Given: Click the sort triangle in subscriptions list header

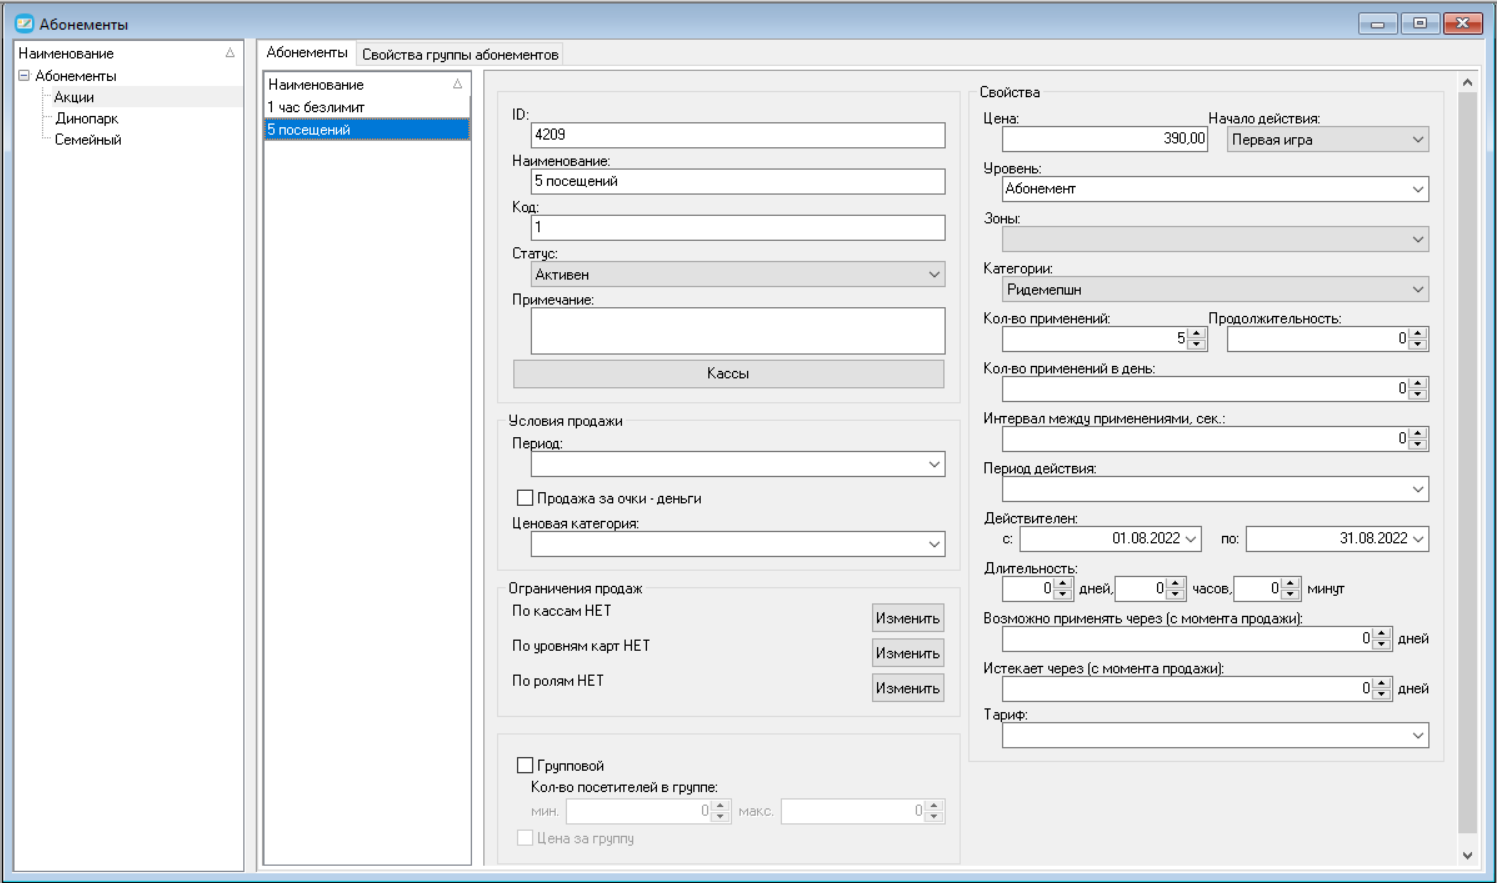Looking at the screenshot, I should click(x=457, y=84).
